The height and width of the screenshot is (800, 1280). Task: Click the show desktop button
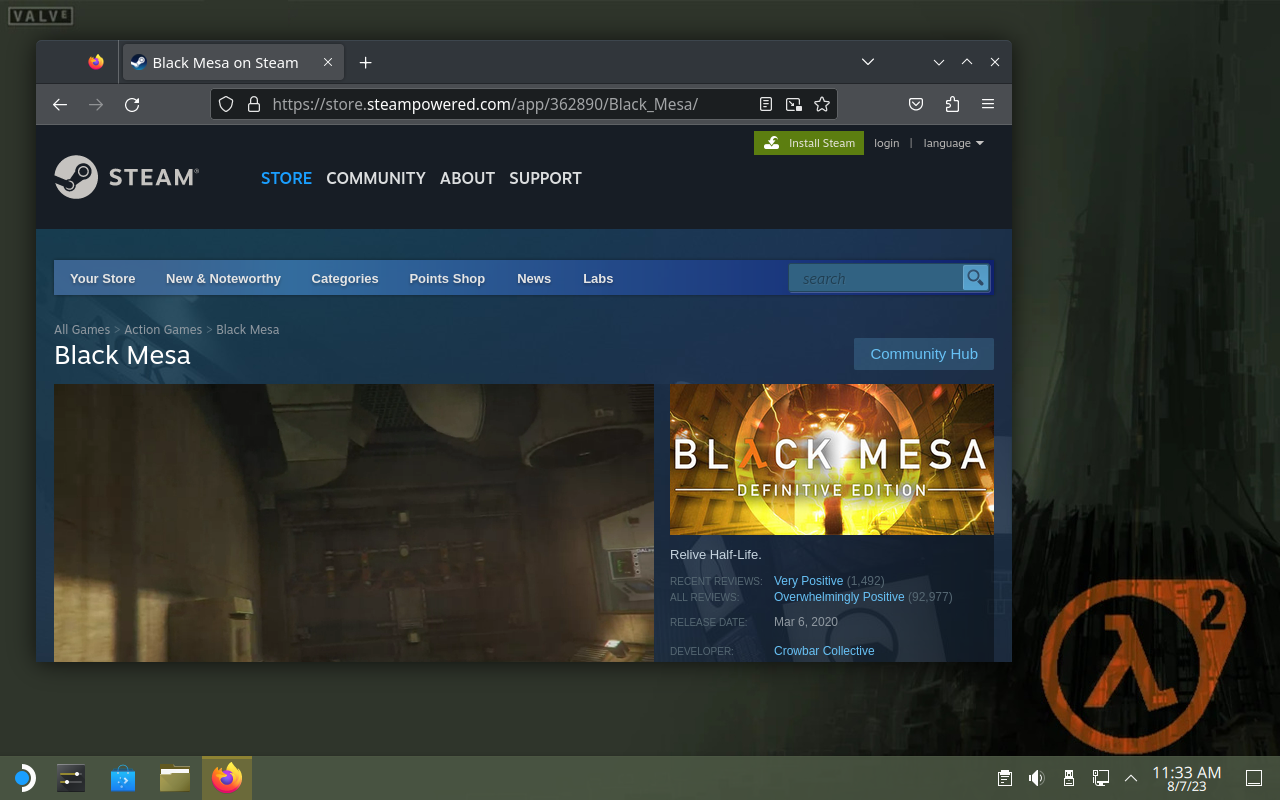pyautogui.click(x=1253, y=778)
